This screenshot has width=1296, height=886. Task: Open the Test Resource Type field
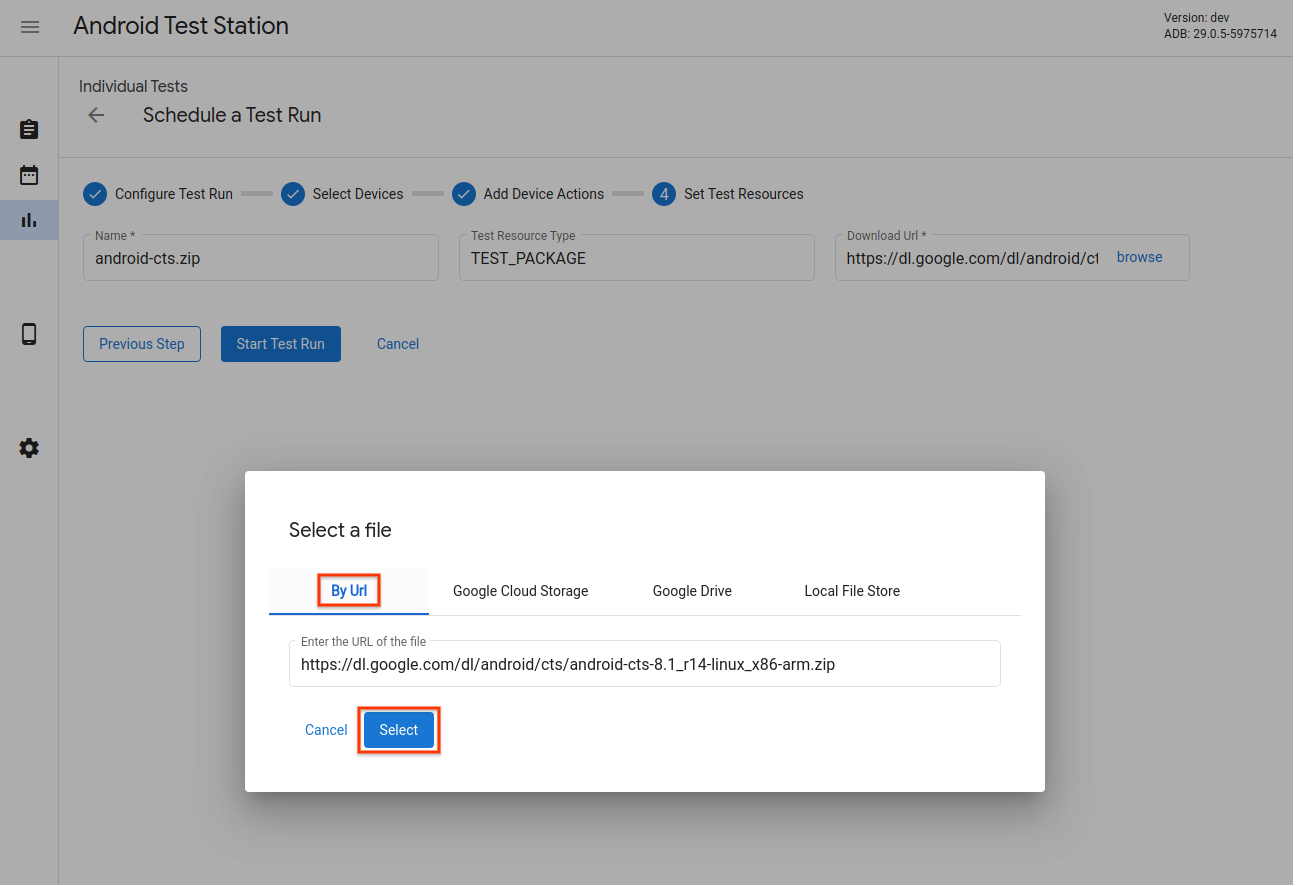636,257
